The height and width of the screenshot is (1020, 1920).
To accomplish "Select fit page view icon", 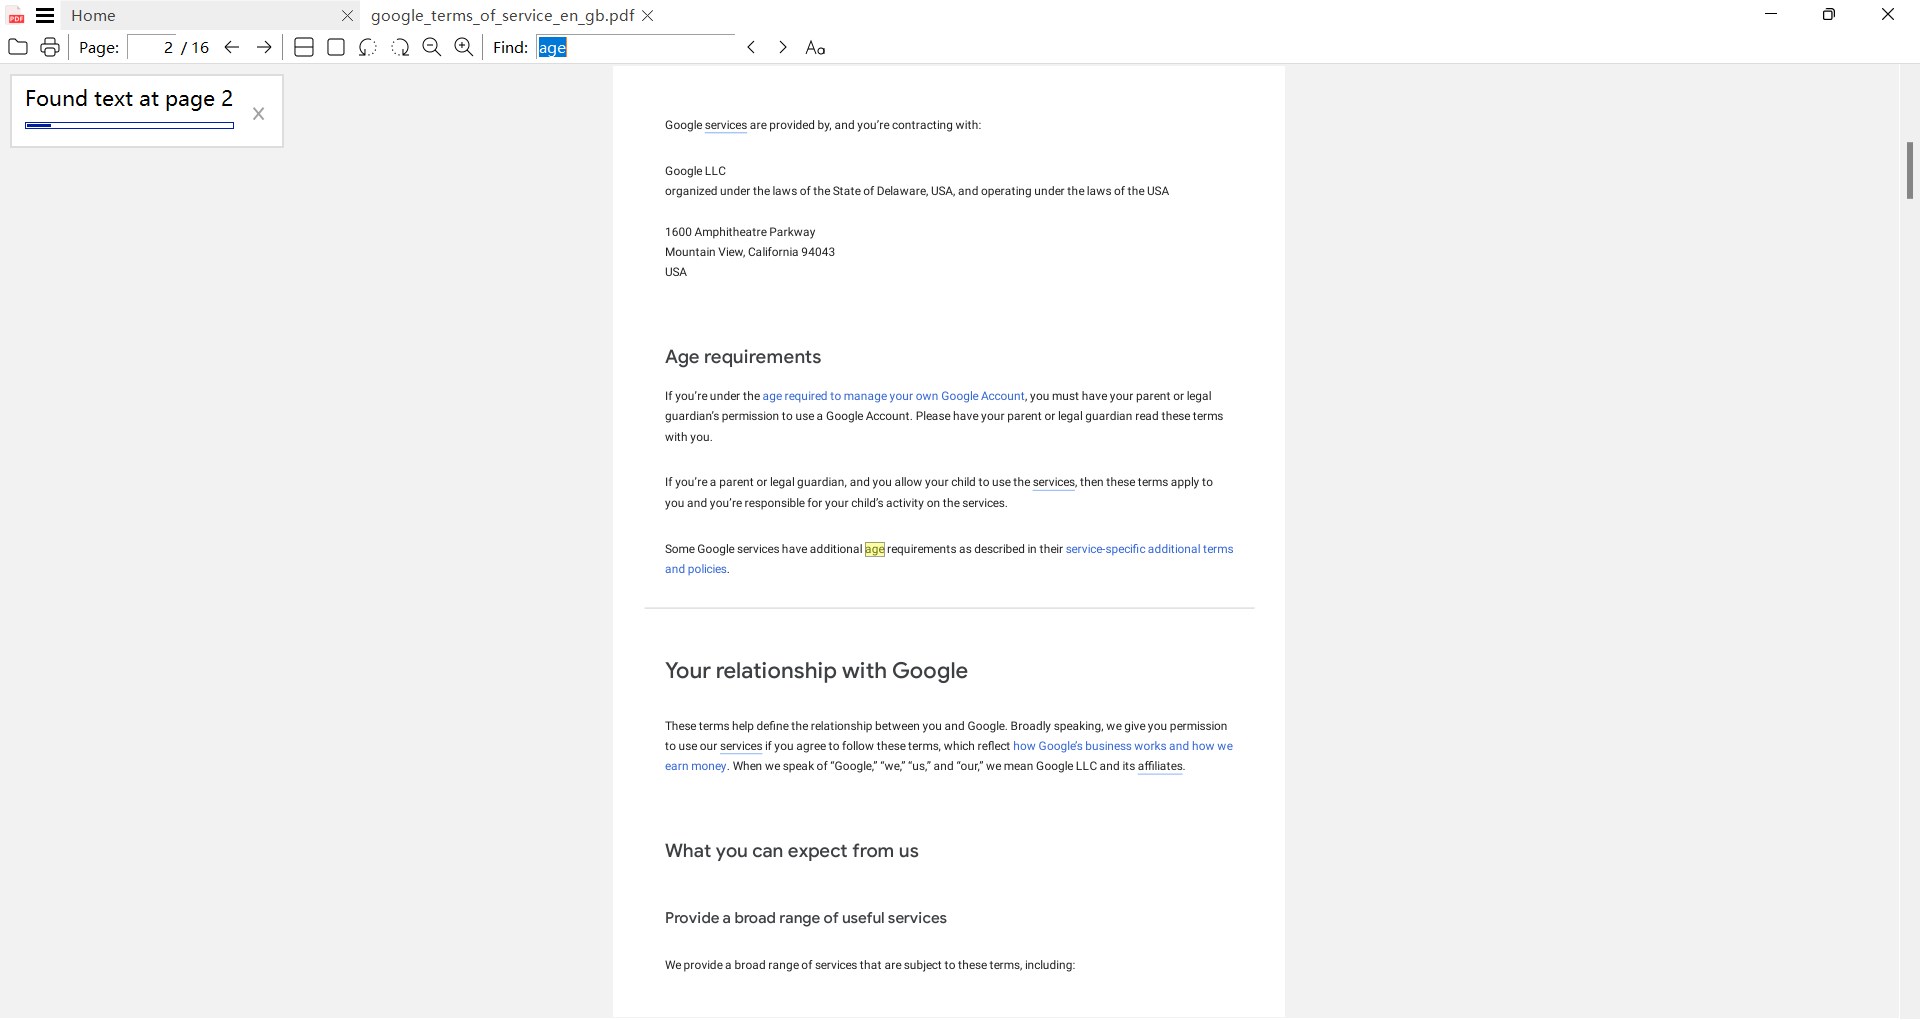I will (x=336, y=47).
